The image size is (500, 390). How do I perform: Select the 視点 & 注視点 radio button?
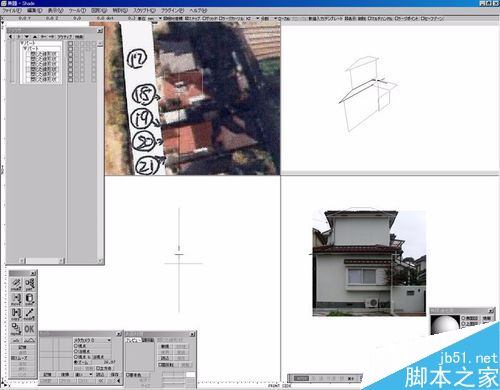pos(76,357)
